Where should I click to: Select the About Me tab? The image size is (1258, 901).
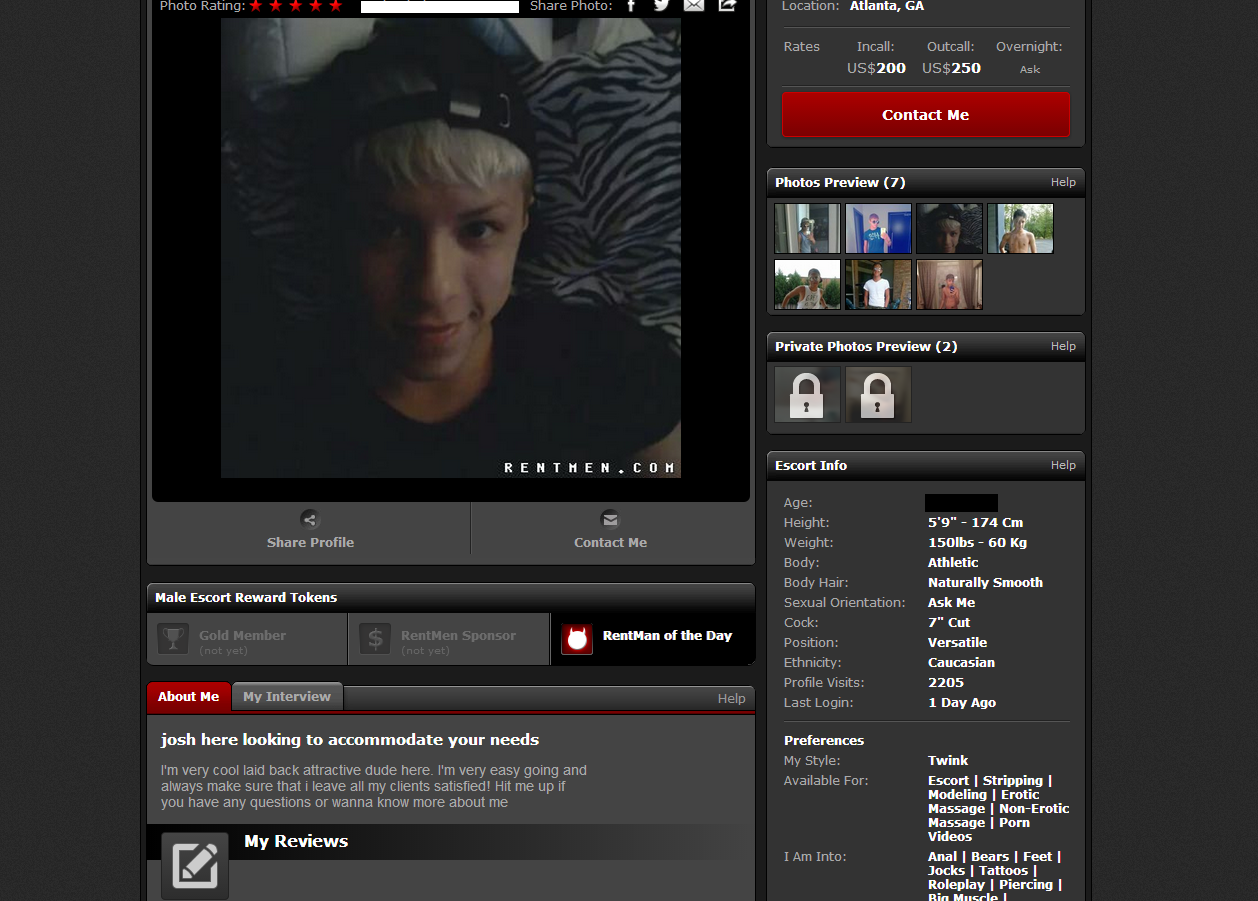pyautogui.click(x=188, y=697)
